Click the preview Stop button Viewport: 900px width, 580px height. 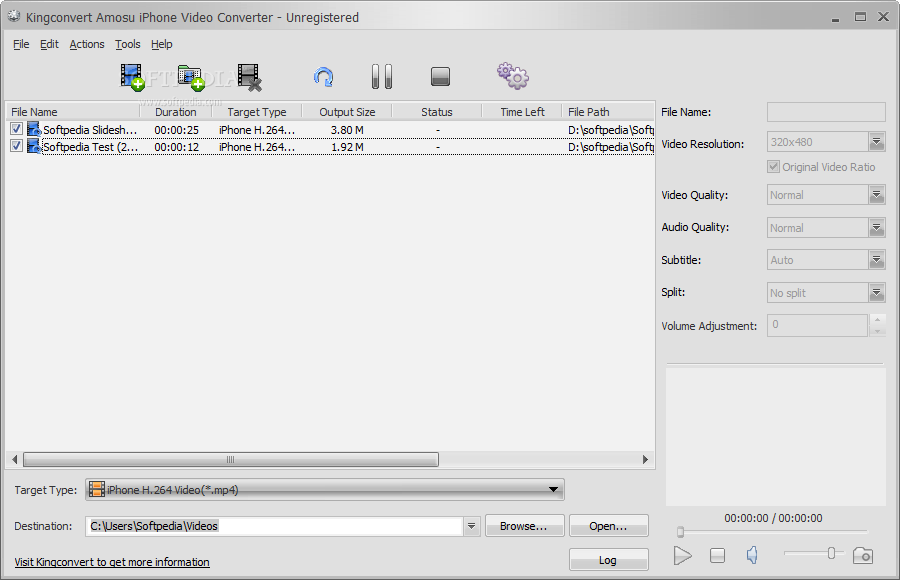tap(717, 555)
